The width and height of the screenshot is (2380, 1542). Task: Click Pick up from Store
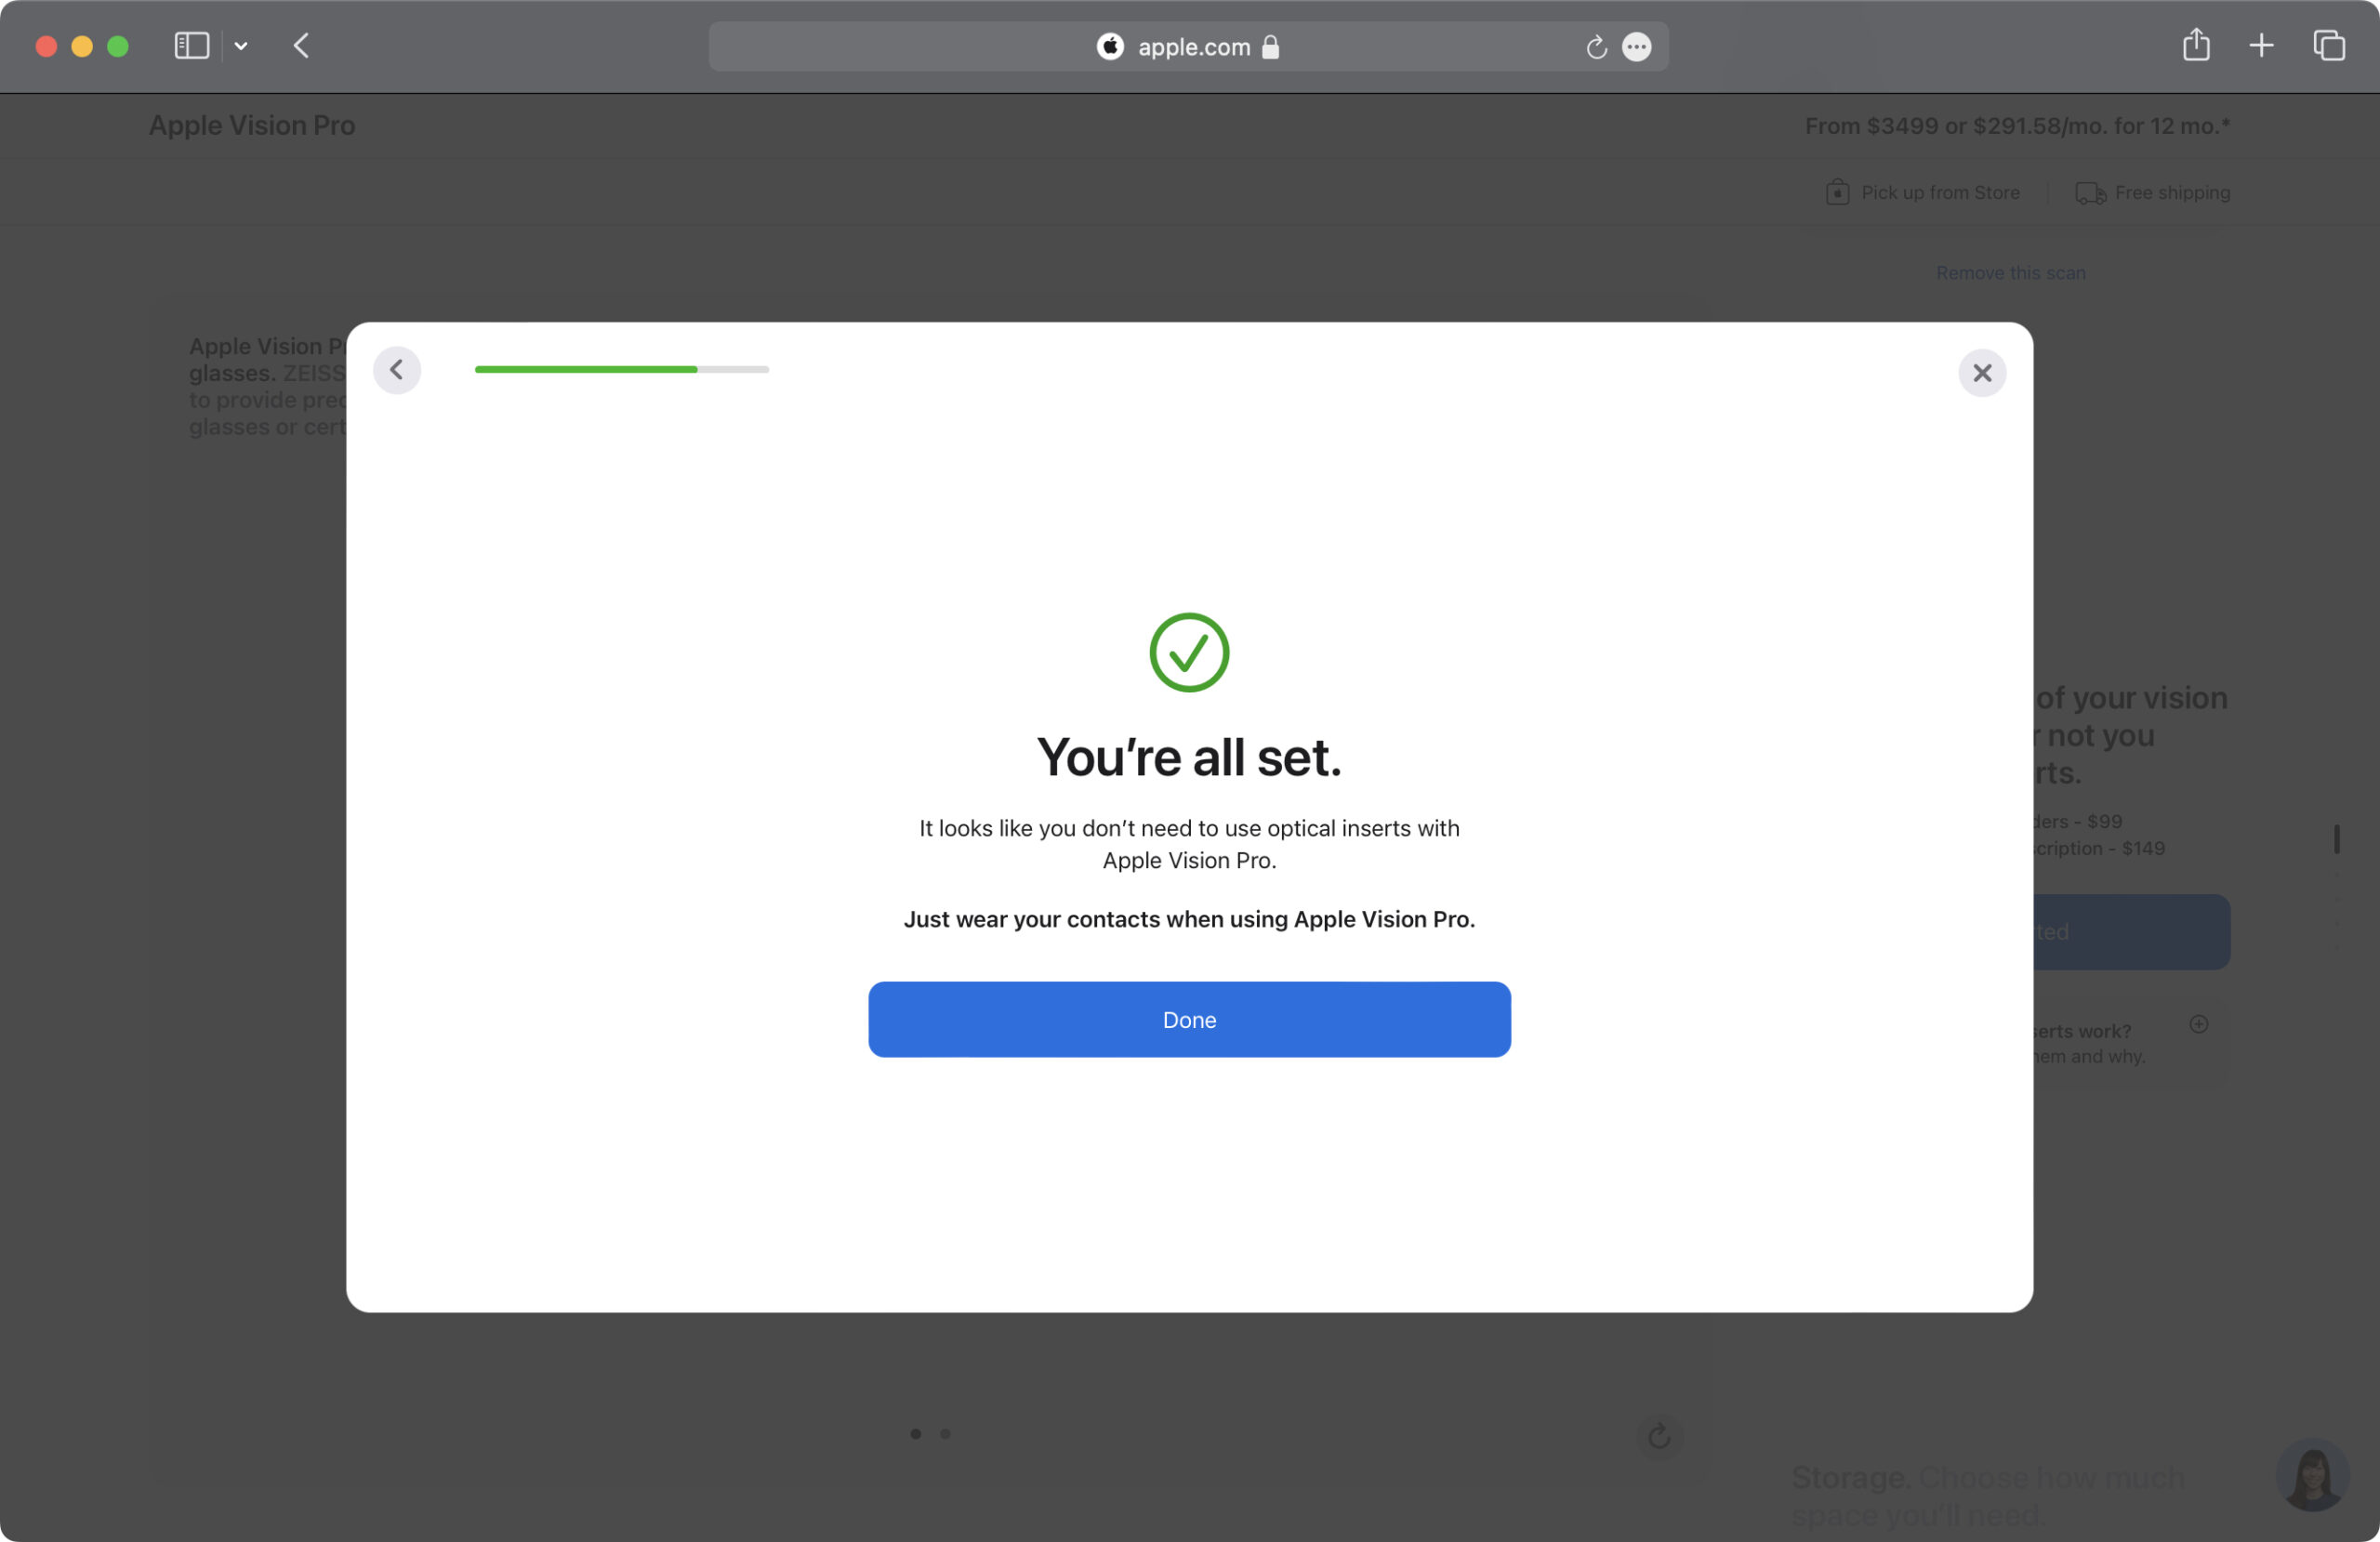click(x=1922, y=192)
